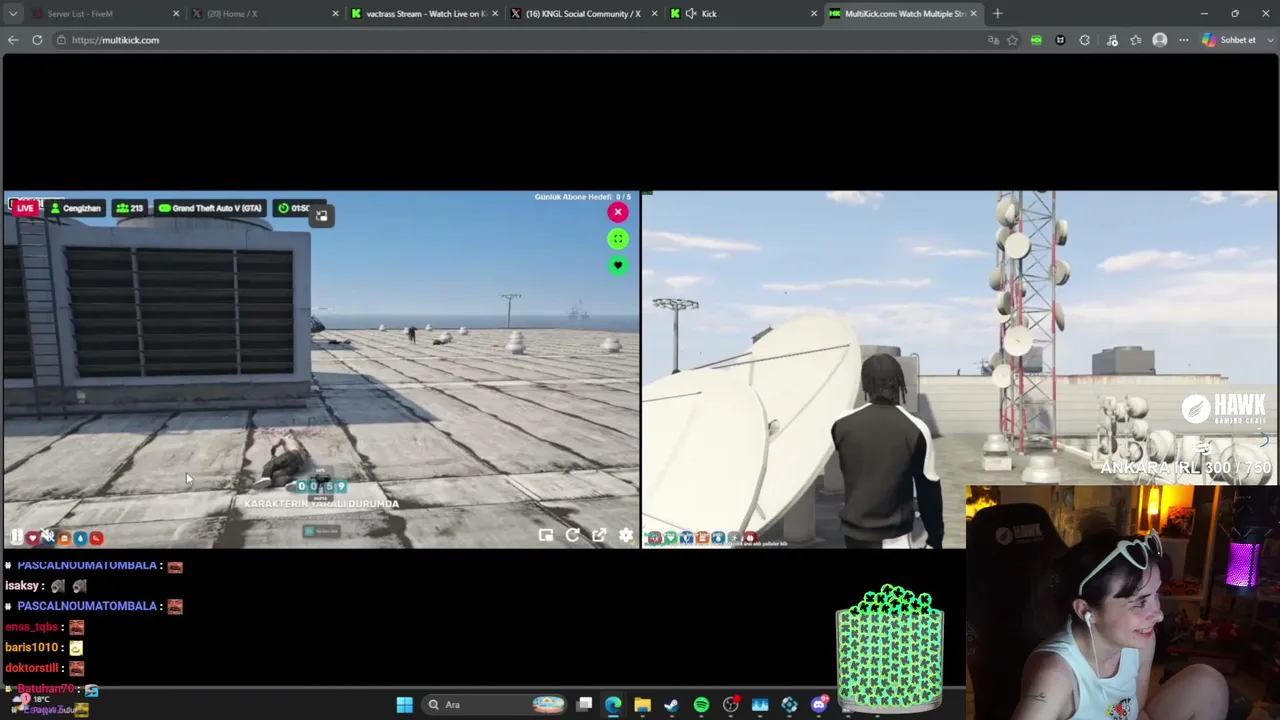Go back in browser history

[13, 40]
